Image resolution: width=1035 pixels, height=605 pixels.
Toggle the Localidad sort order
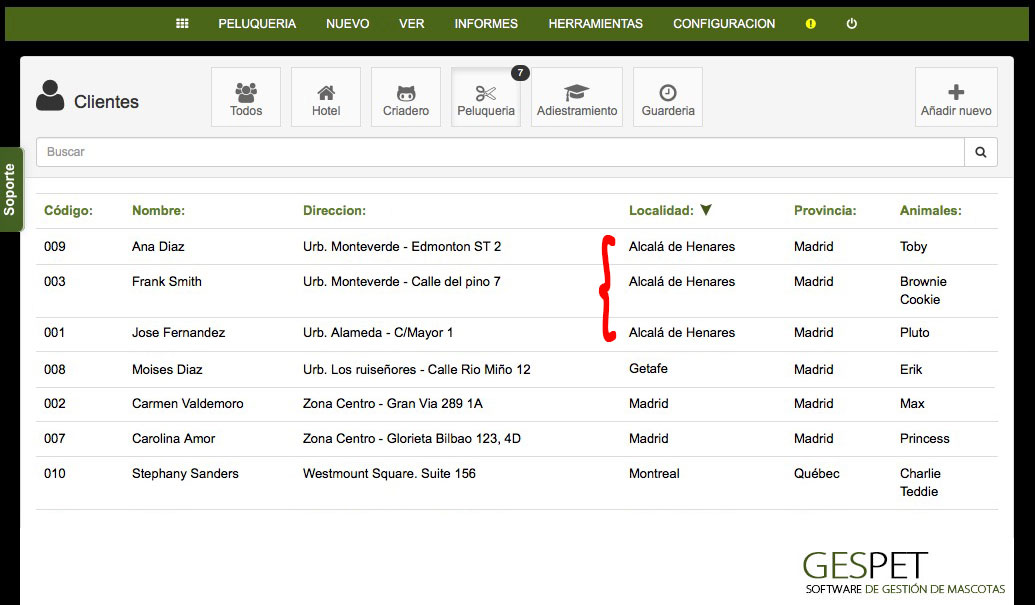tap(708, 209)
